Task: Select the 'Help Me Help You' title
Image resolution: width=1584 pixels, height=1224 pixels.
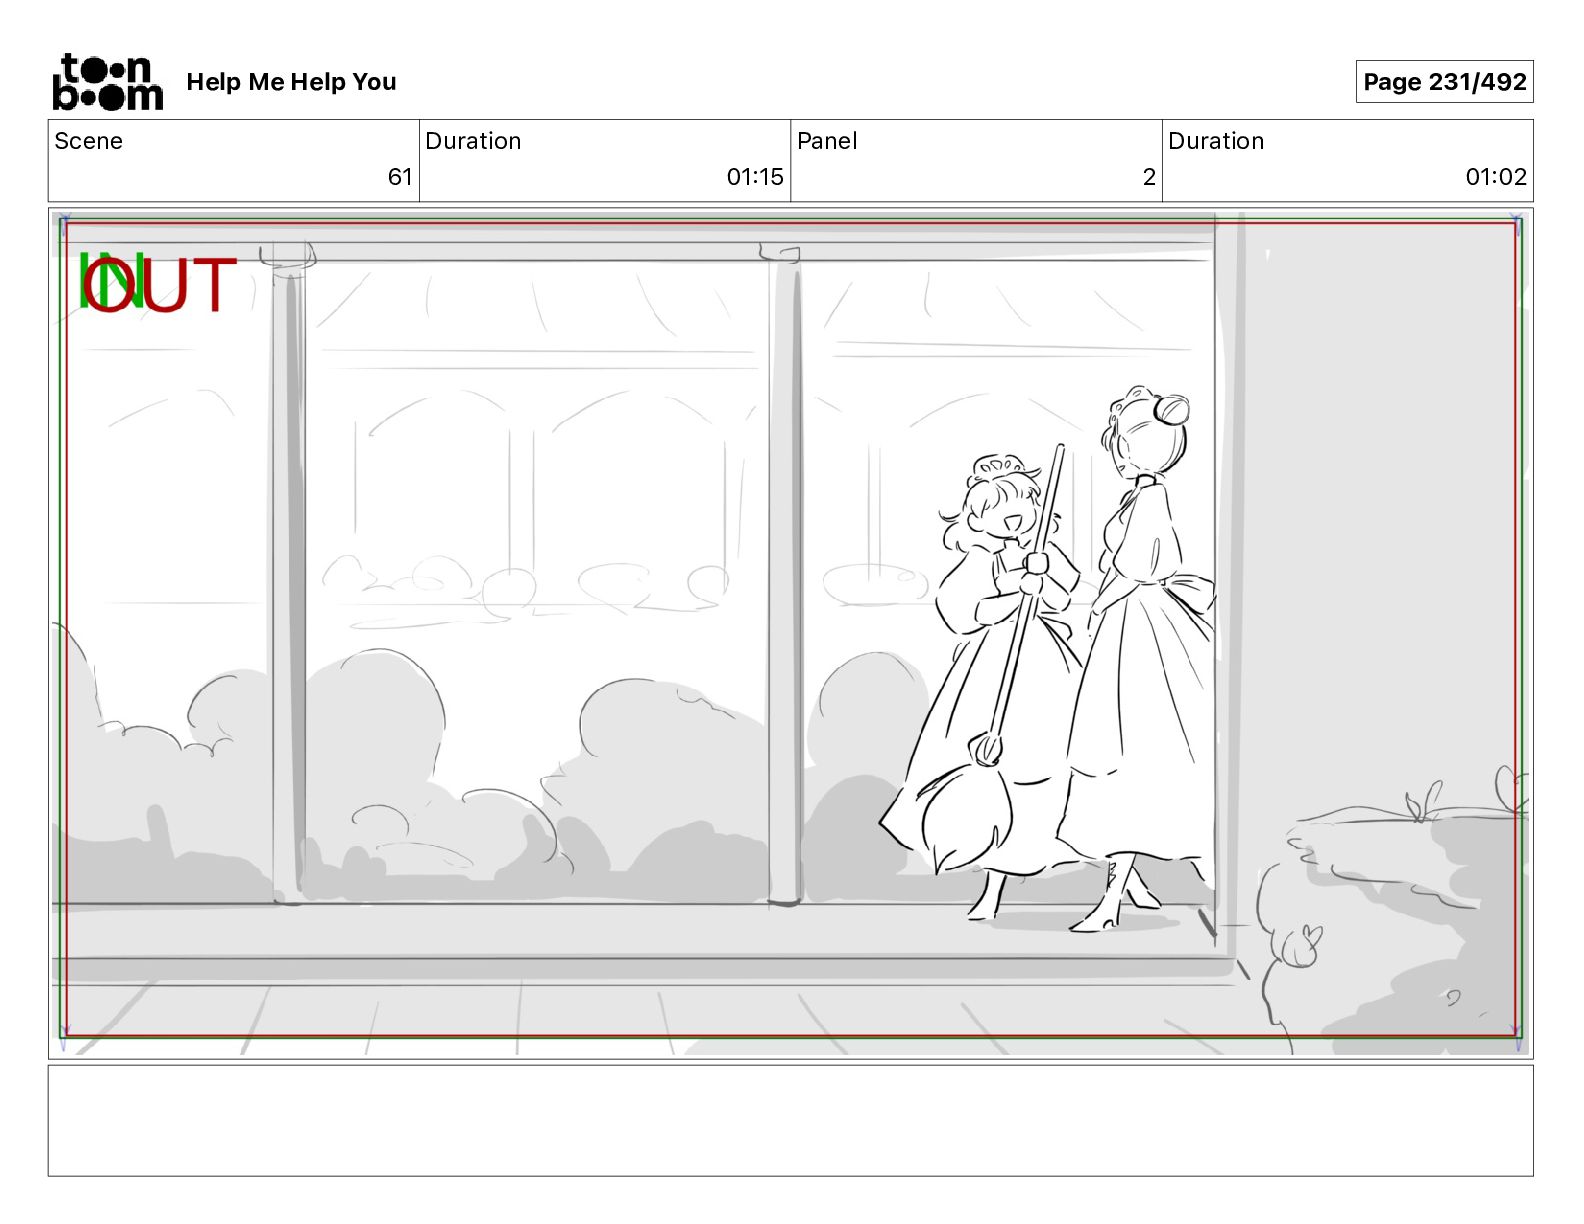Action: 291,82
